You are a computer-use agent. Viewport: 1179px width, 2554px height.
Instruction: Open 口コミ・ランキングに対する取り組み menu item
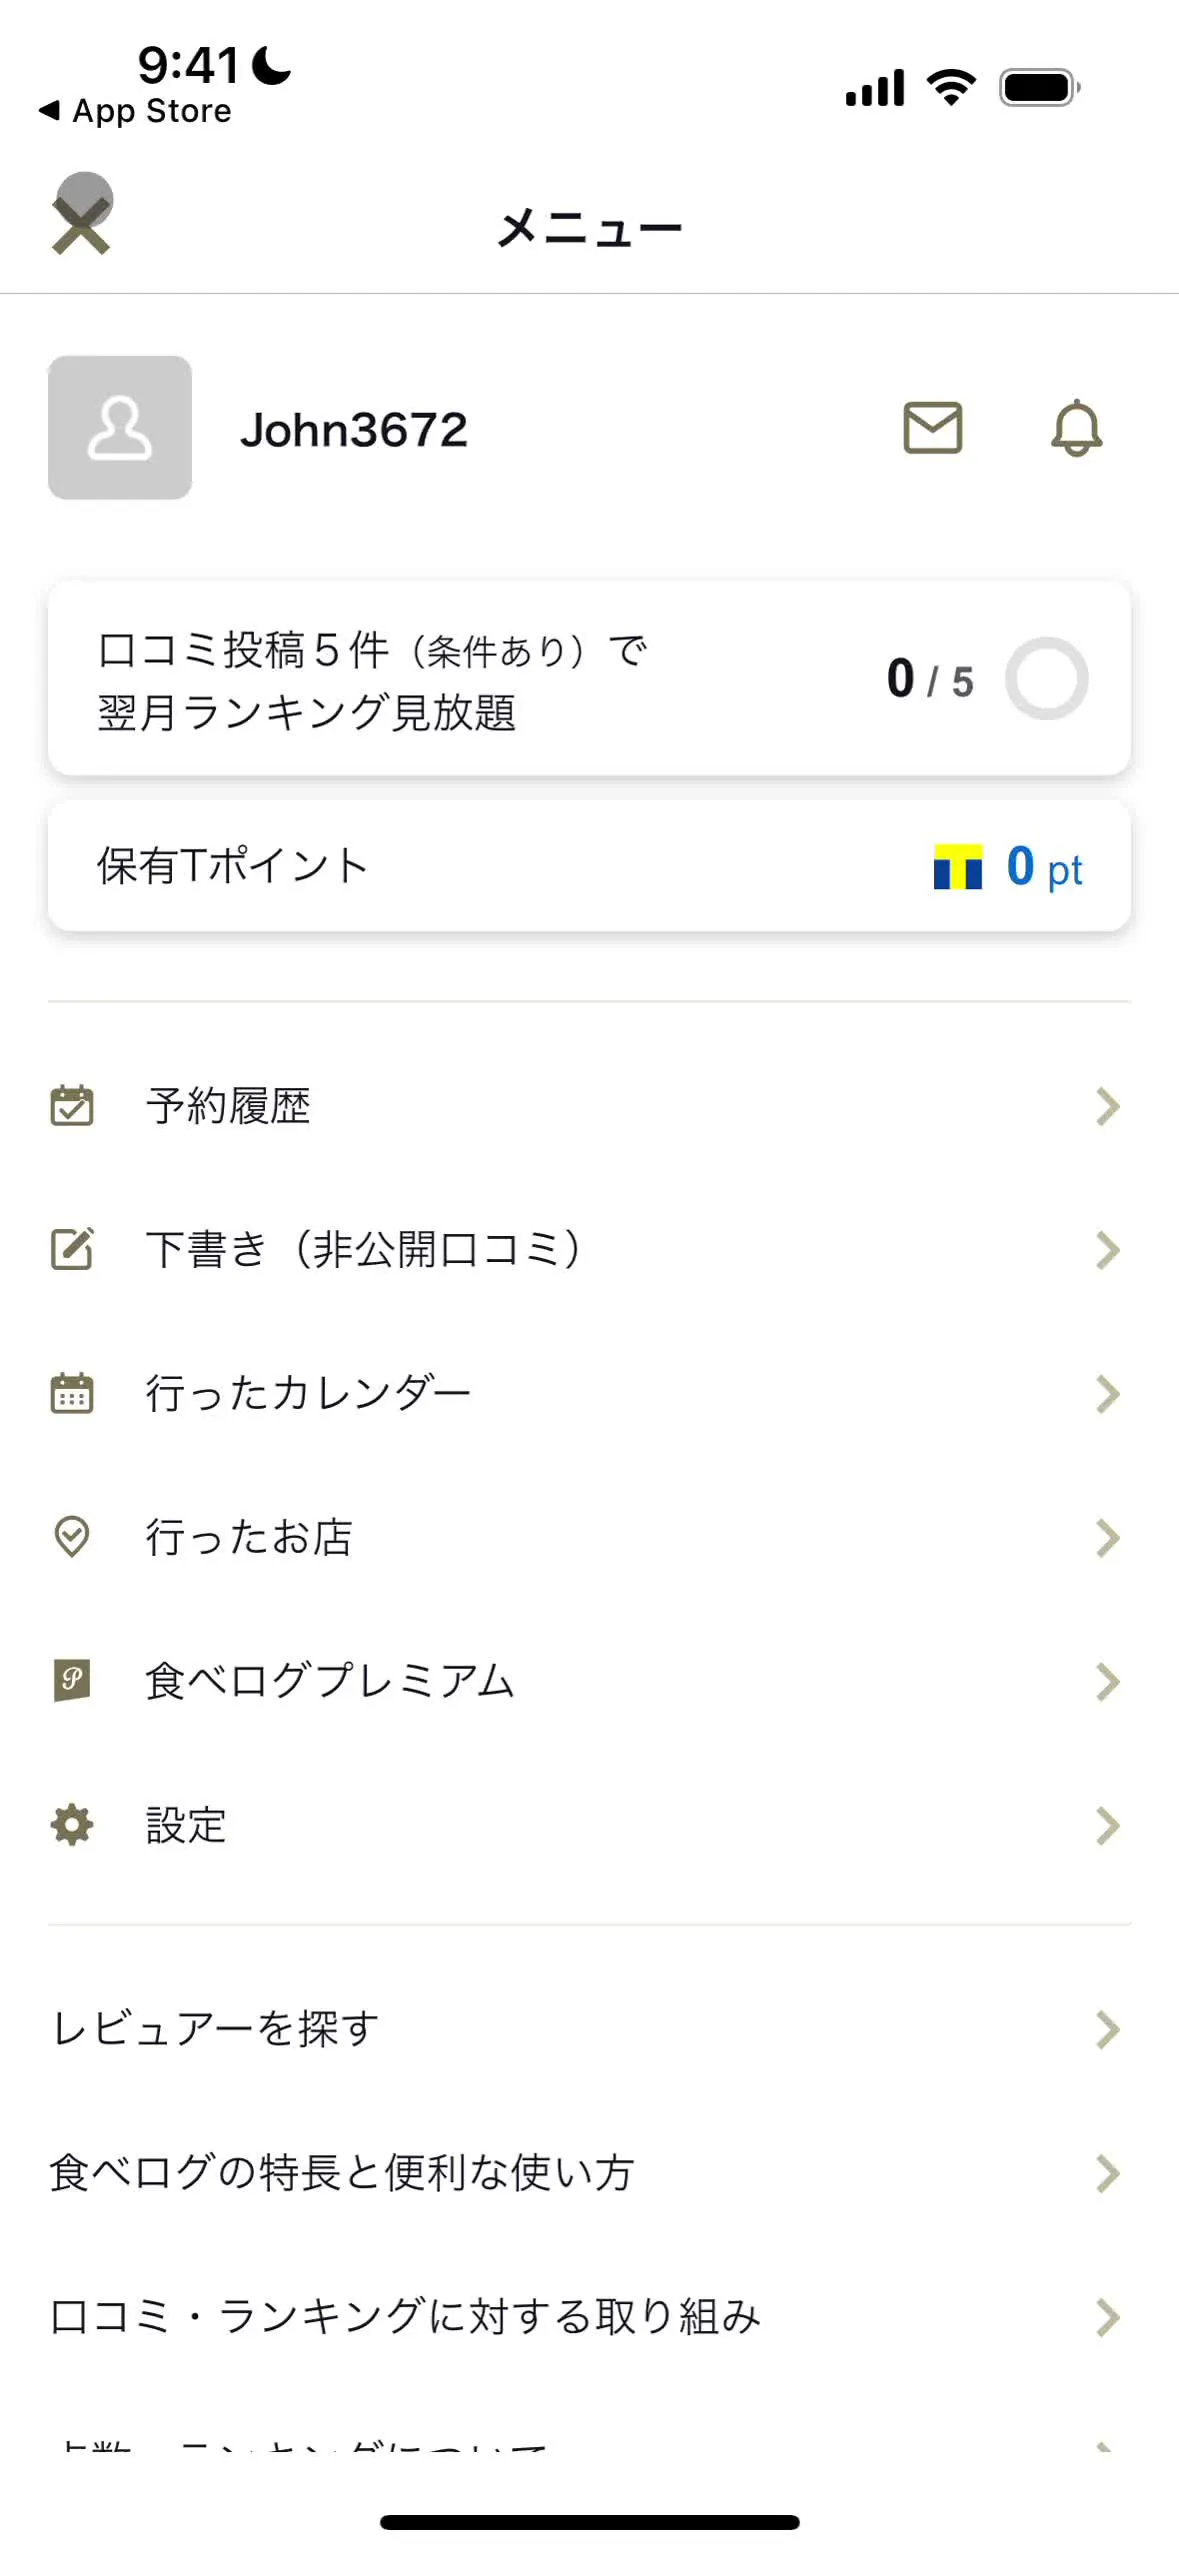[x=405, y=2317]
